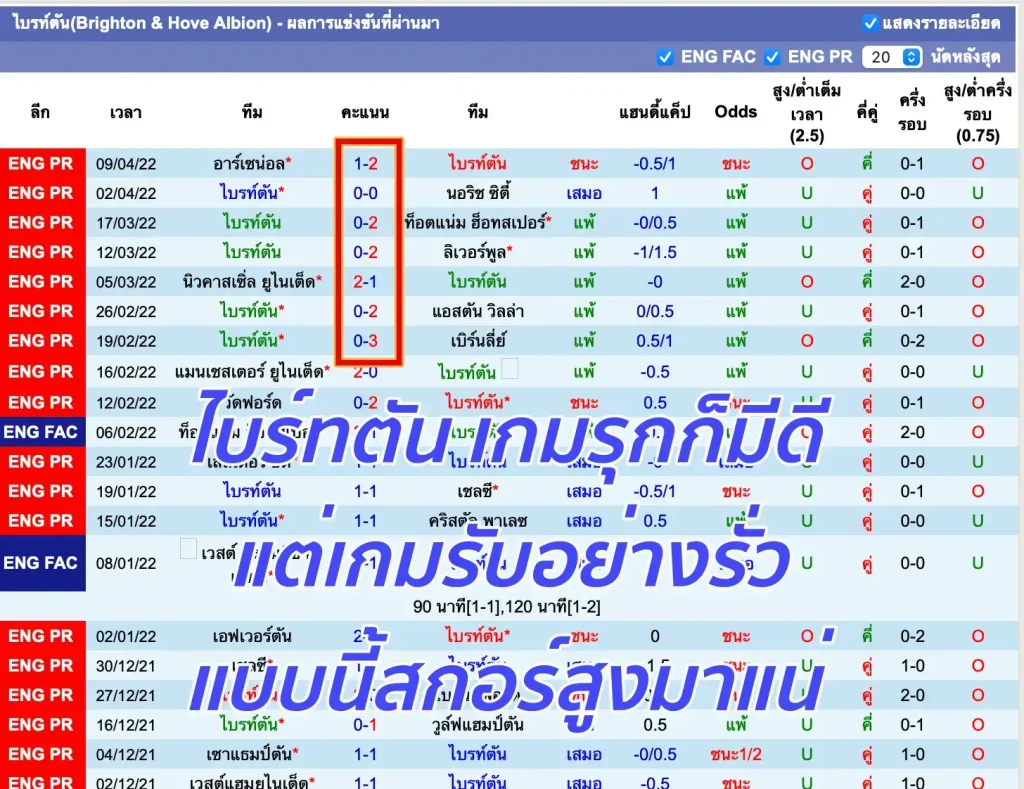The height and width of the screenshot is (789, 1024).
Task: Select the date 09/04/22
Action: (x=126, y=164)
